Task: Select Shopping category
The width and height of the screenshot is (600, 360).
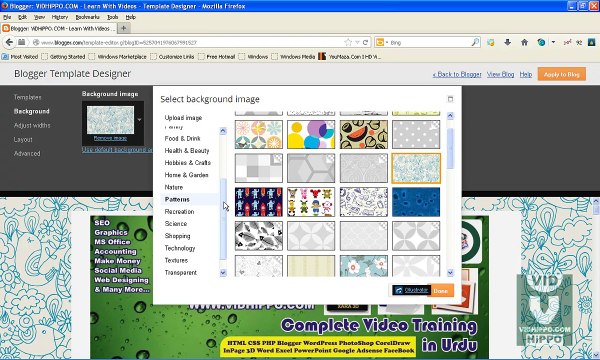Action: (x=178, y=236)
